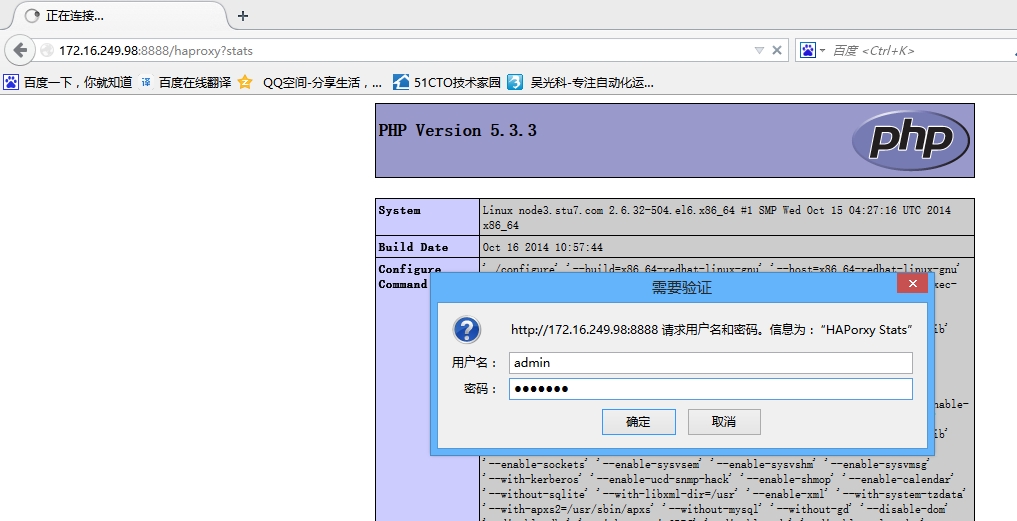Confirm login with 确定 button
This screenshot has width=1017, height=521.
point(638,422)
